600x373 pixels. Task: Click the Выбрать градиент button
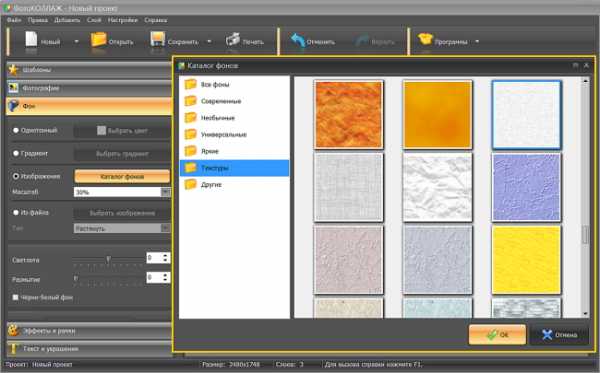[x=122, y=154]
